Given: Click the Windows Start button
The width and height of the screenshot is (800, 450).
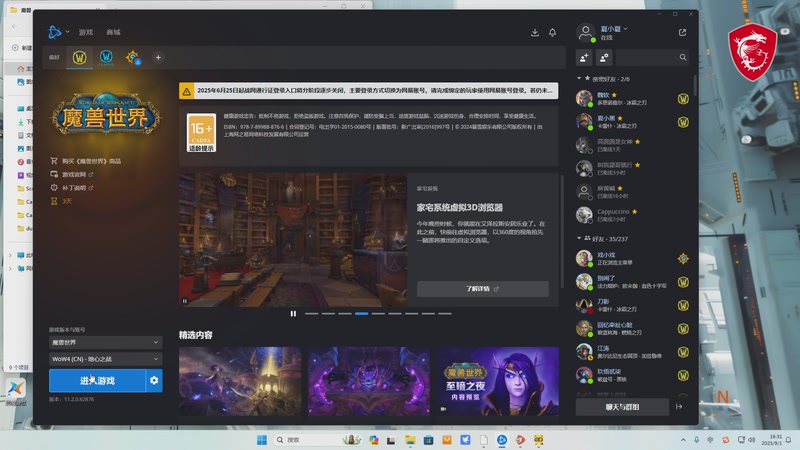Looking at the screenshot, I should (262, 440).
